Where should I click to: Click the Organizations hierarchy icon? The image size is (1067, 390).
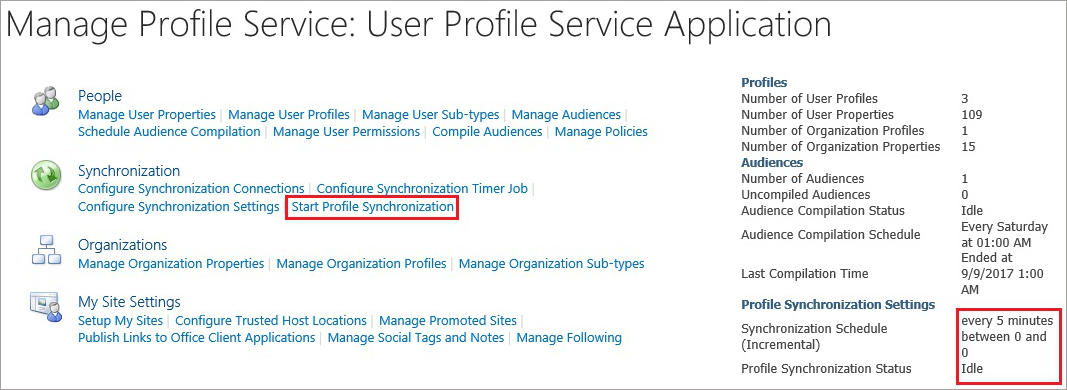pos(46,250)
